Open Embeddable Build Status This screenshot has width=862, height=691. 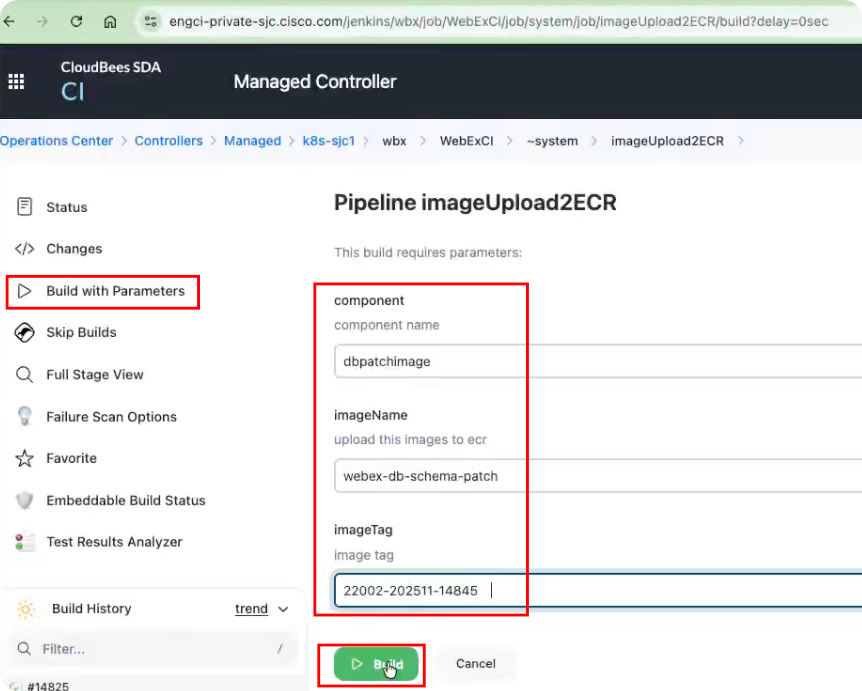tap(125, 500)
